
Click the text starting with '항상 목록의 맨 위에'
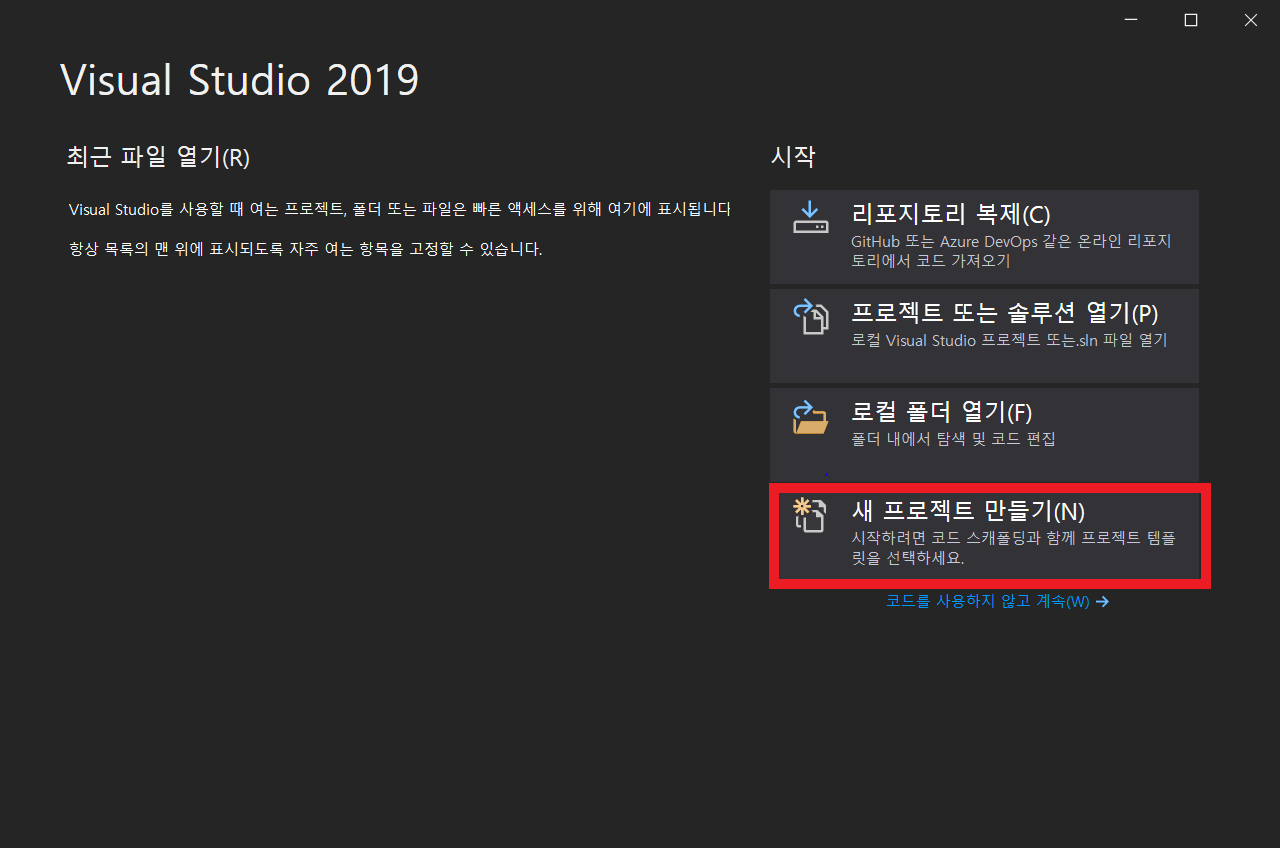point(305,249)
